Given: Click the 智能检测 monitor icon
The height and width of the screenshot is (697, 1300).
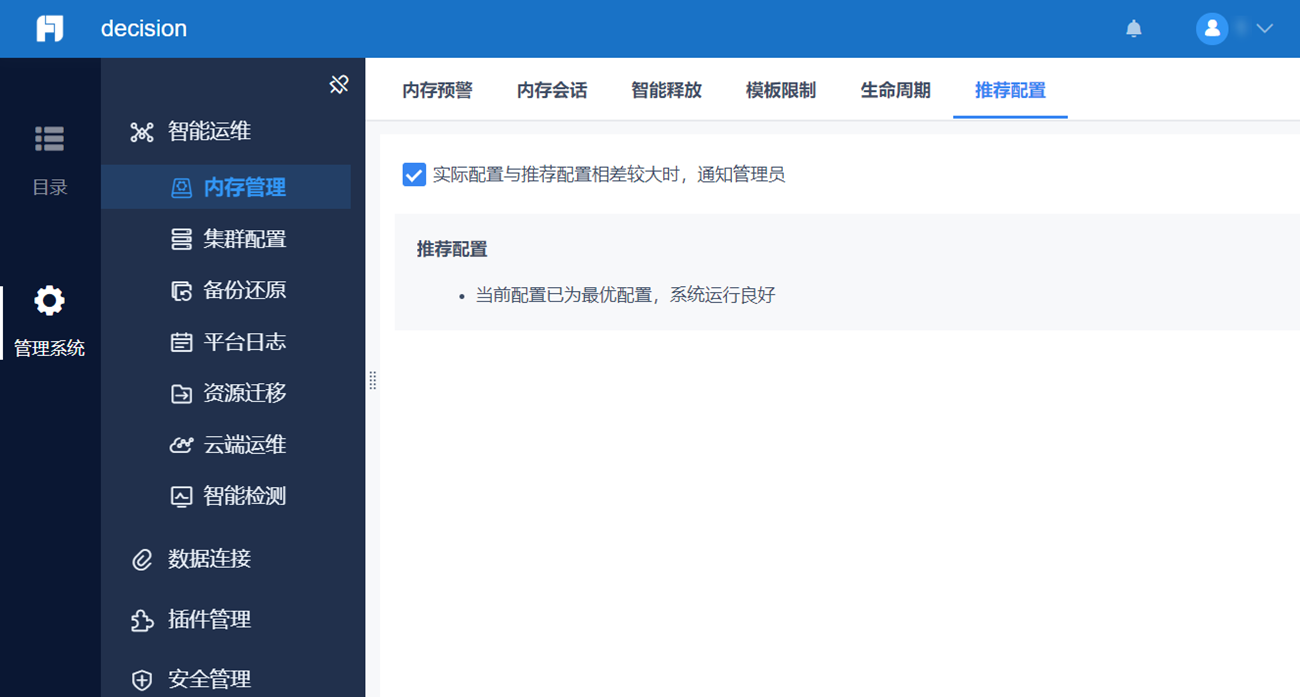Looking at the screenshot, I should click(x=181, y=496).
